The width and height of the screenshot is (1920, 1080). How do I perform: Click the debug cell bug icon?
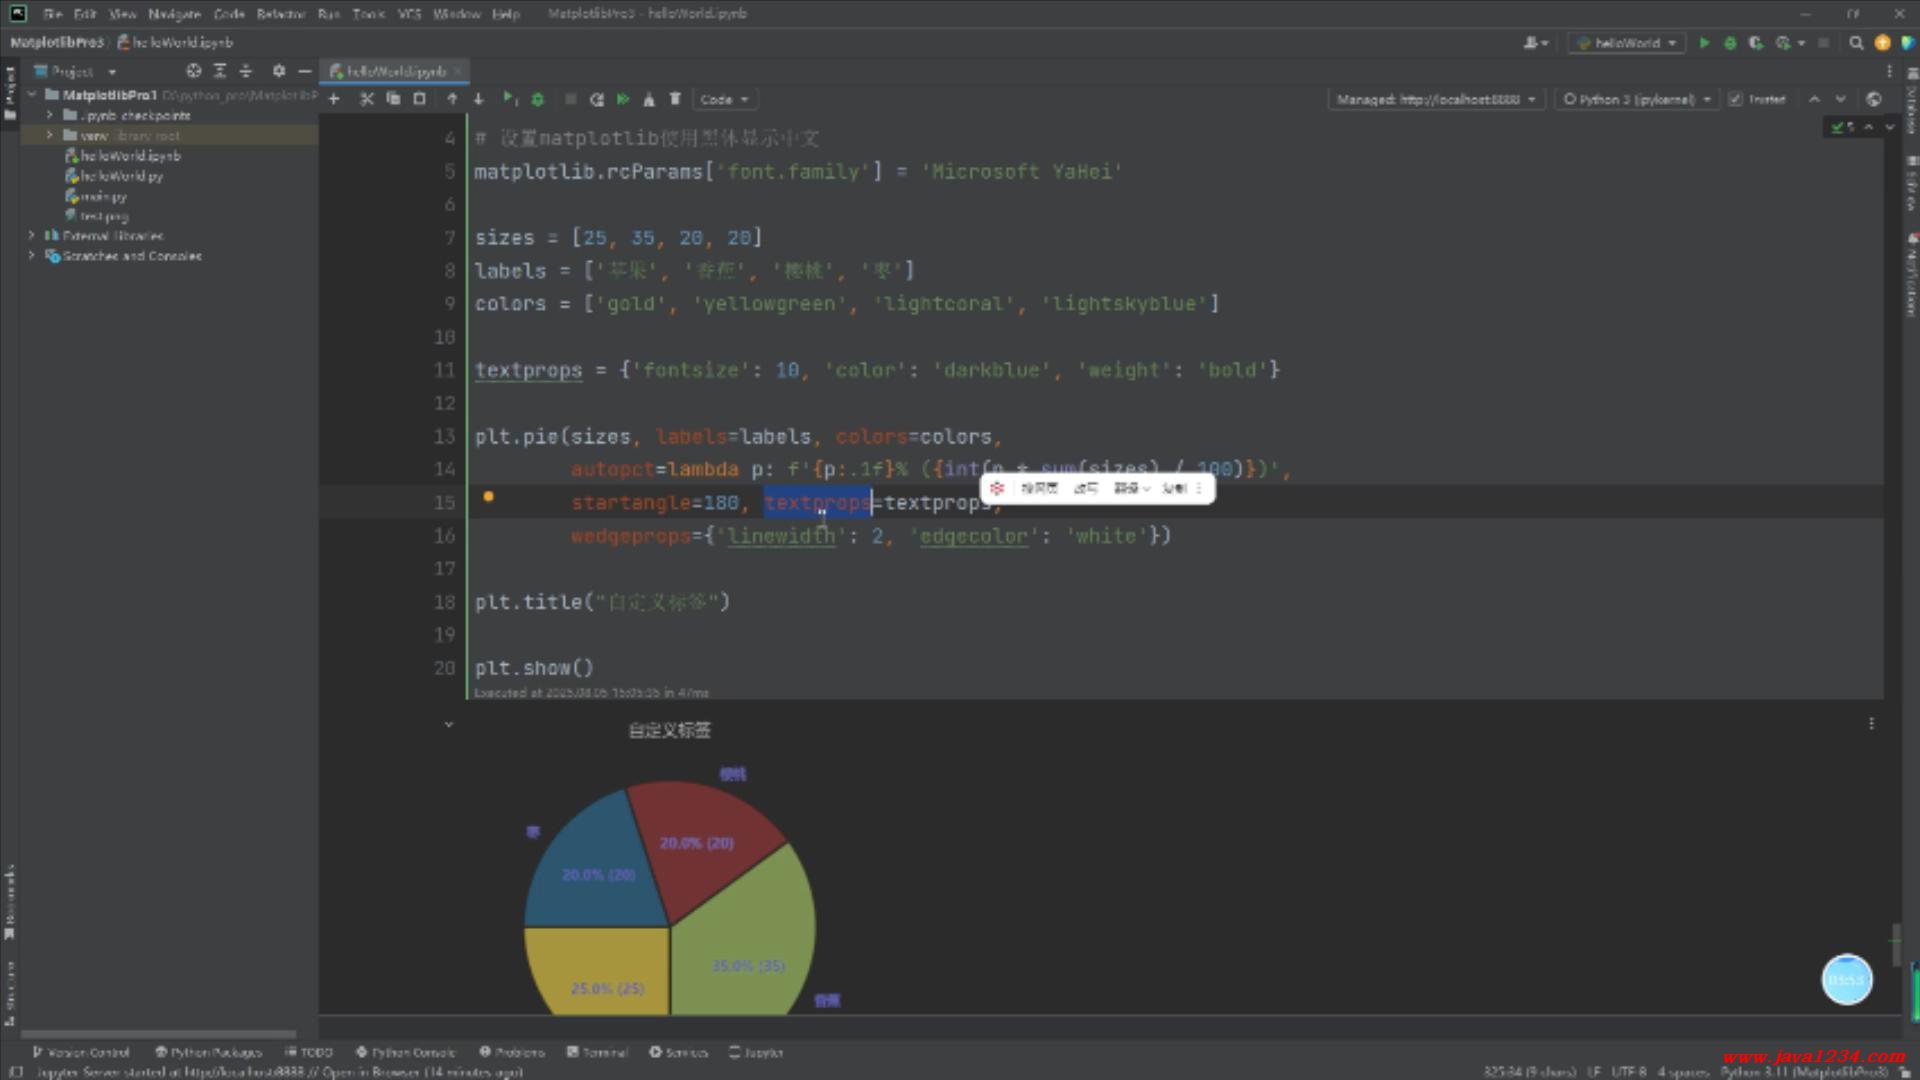pos(538,99)
